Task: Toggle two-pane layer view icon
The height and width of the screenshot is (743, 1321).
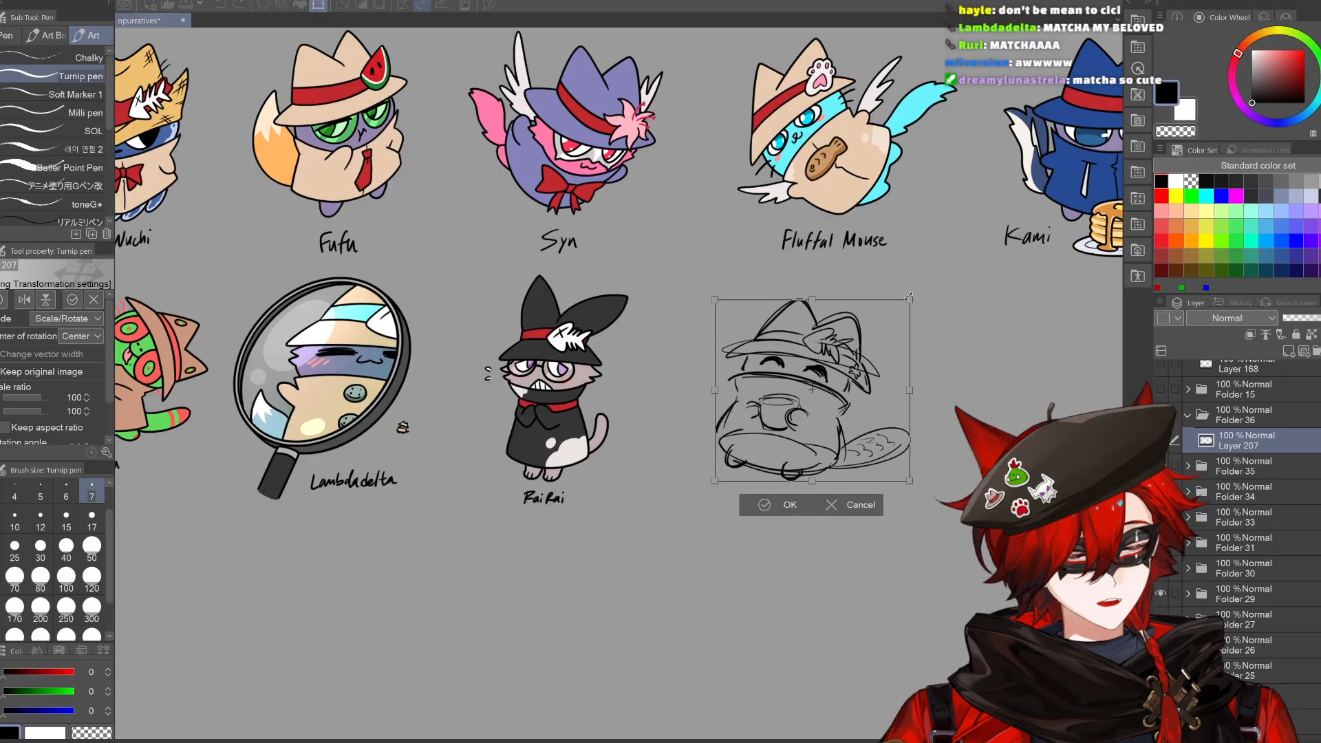Action: 1161,351
